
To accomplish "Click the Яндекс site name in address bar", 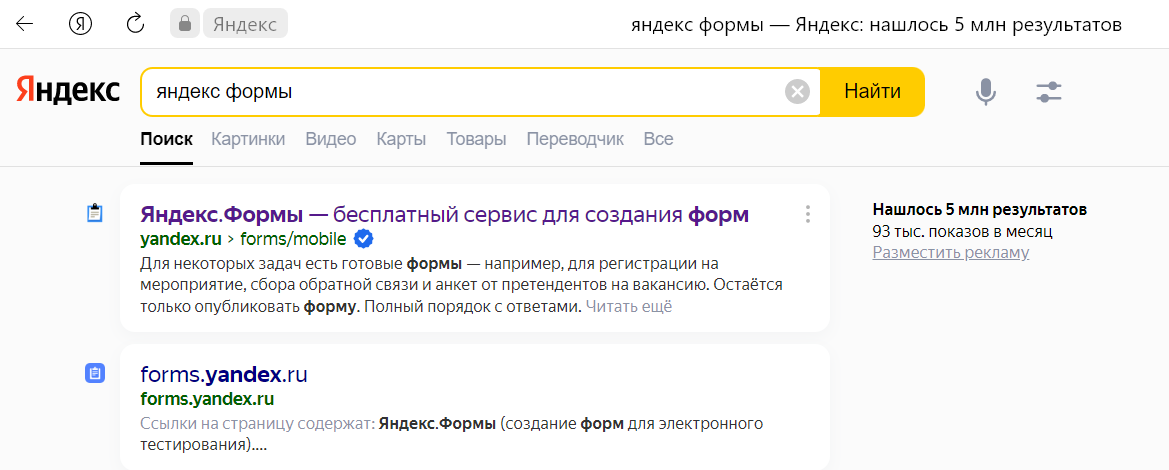I will coord(245,24).
